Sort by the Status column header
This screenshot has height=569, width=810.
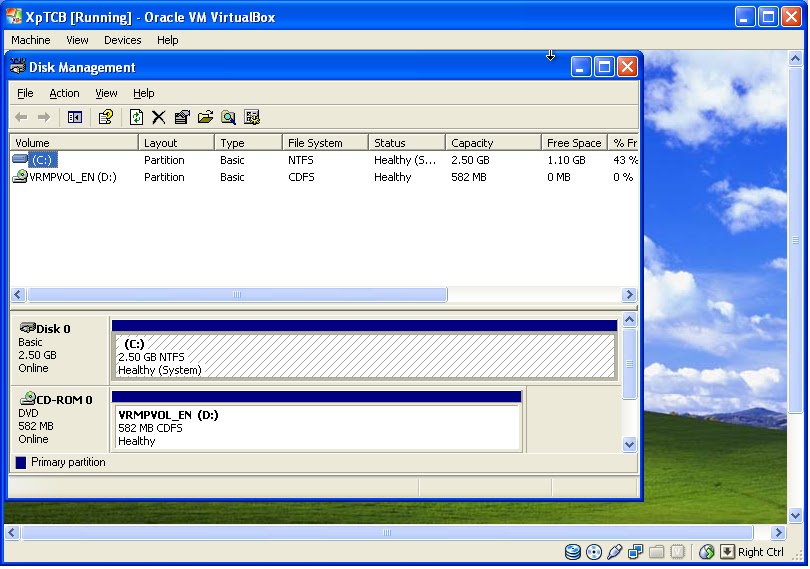tap(407, 143)
